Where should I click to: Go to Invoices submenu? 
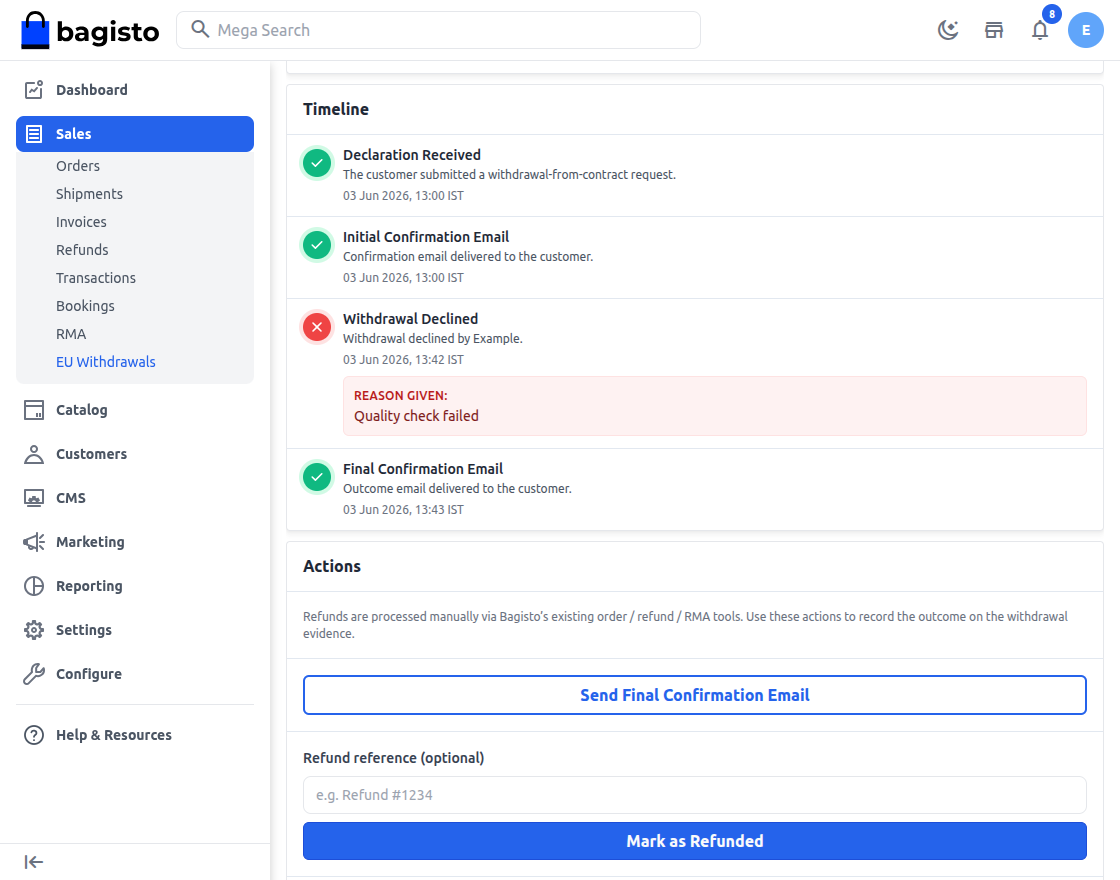(81, 221)
